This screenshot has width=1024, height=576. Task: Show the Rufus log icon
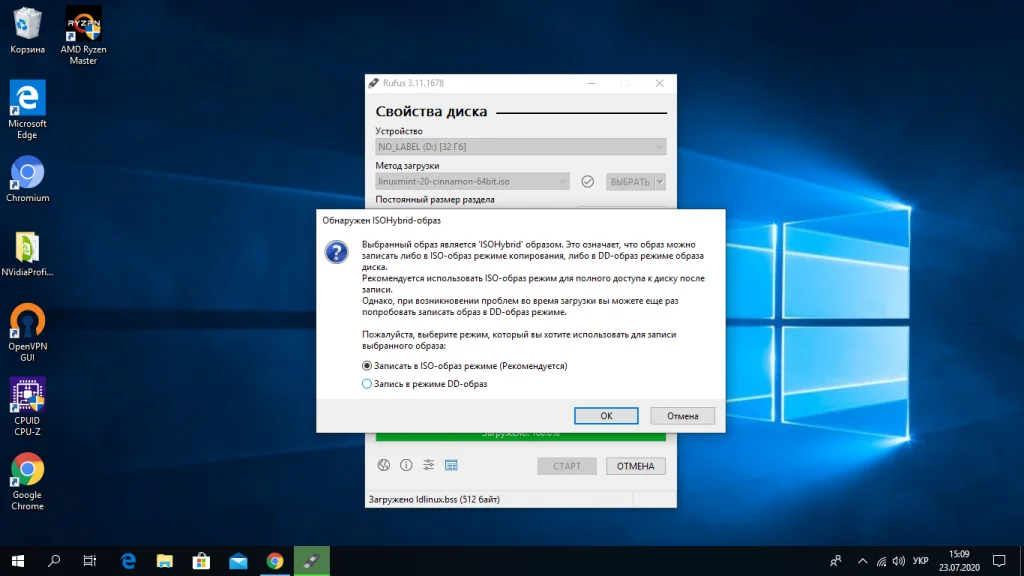(x=451, y=465)
